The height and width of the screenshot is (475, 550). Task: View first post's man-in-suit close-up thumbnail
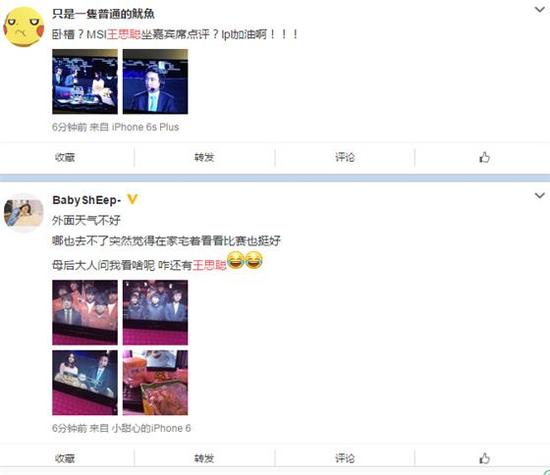(155, 81)
